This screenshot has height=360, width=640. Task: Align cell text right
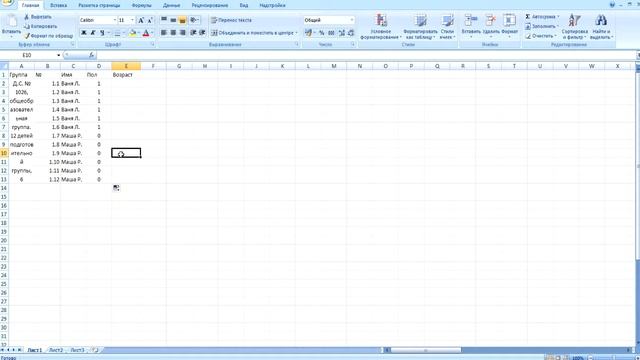coord(182,33)
